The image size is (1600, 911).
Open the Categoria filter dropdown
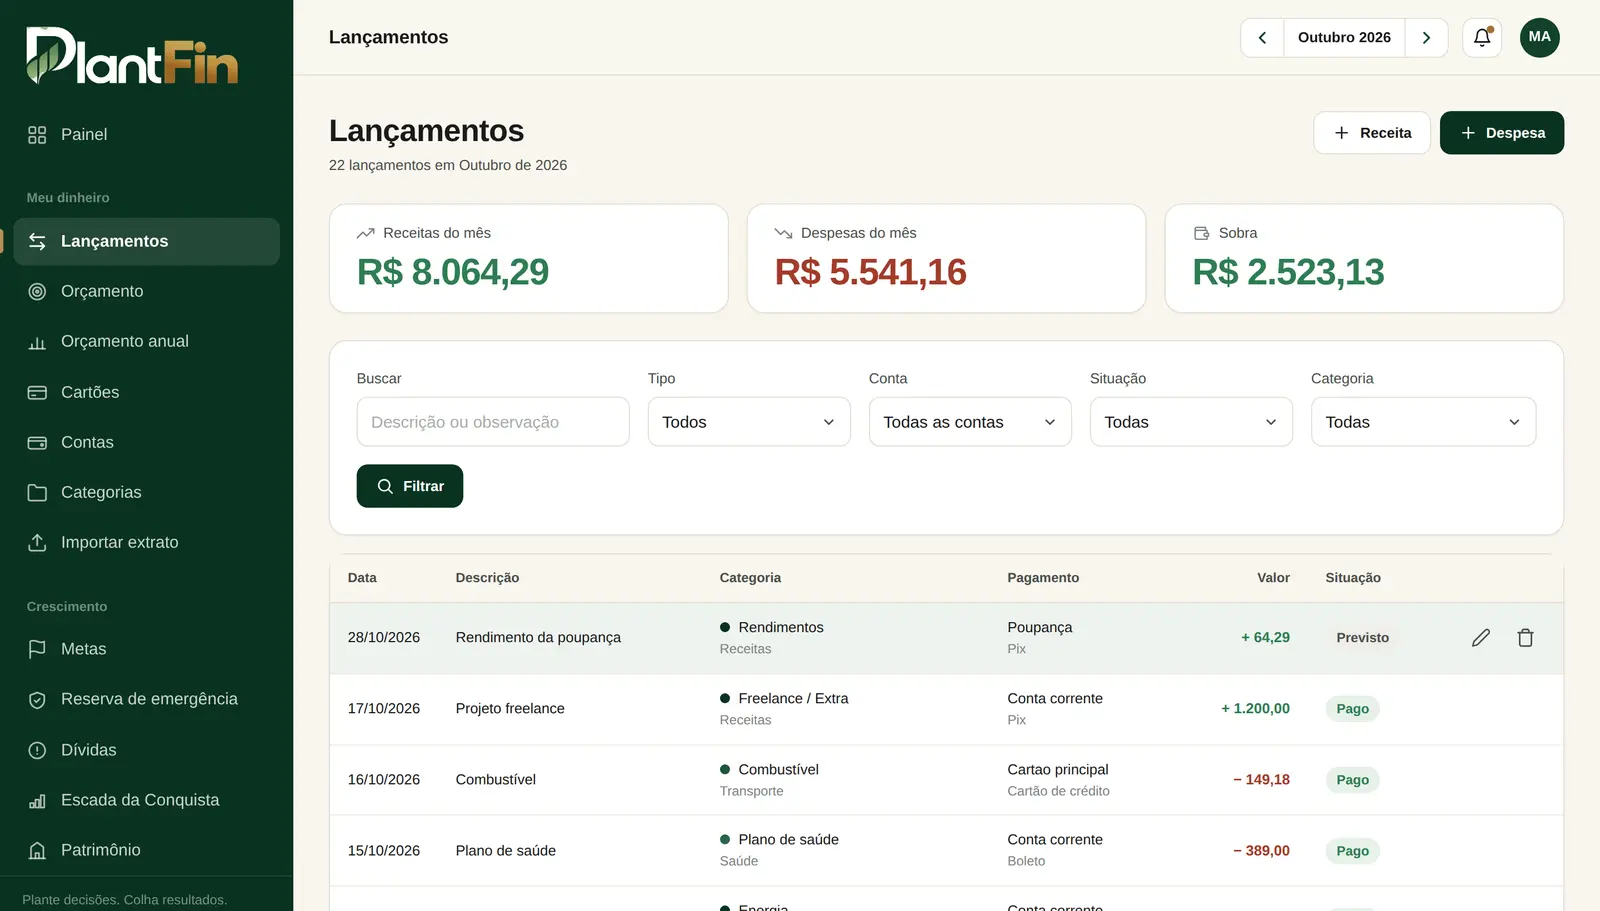click(x=1423, y=422)
